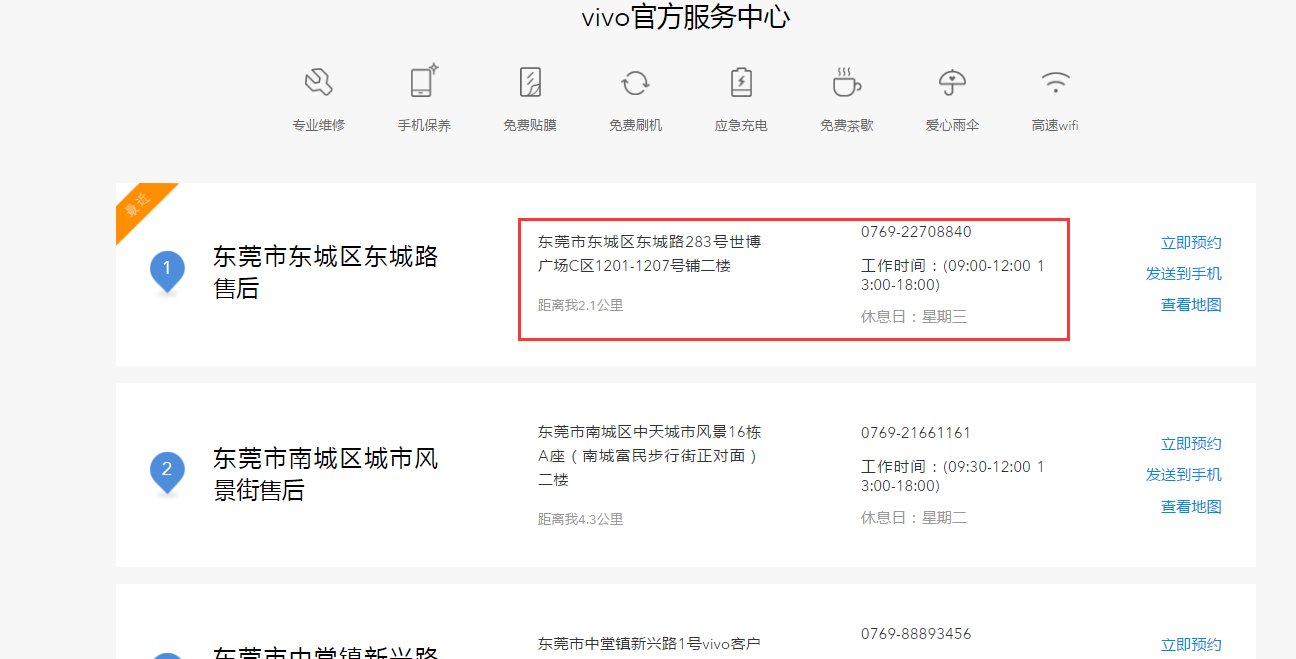The height and width of the screenshot is (659, 1296).
Task: Click 立即预约 for 城市风景街售后
Action: (x=1190, y=443)
